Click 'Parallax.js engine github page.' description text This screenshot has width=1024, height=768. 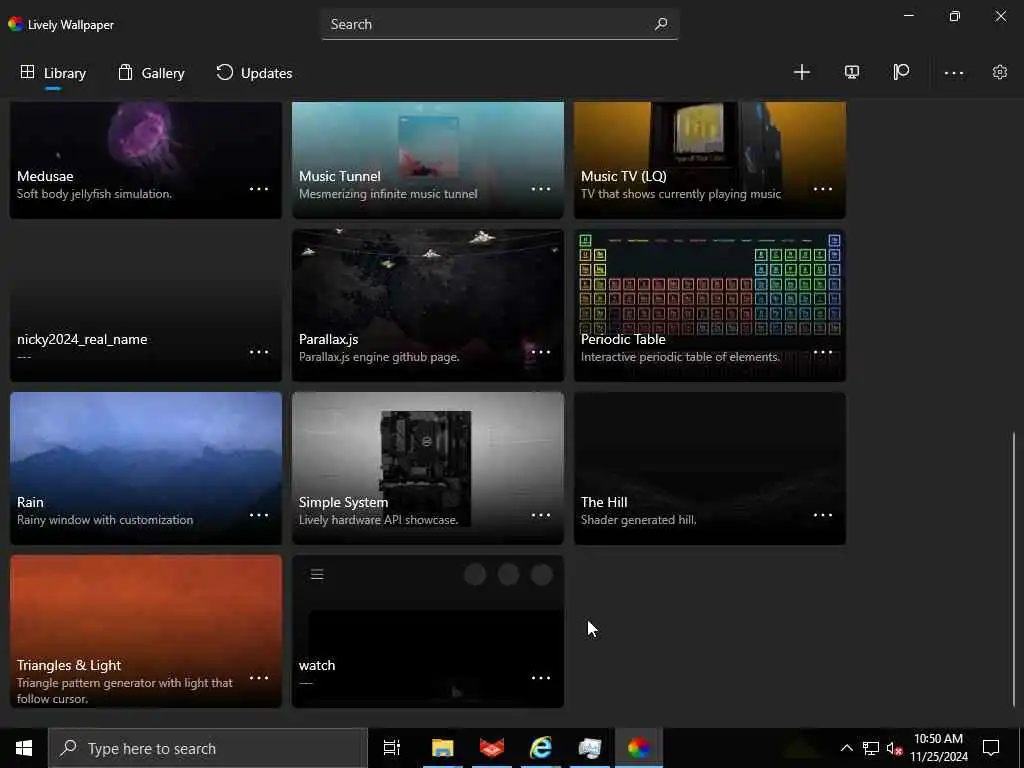click(x=379, y=357)
